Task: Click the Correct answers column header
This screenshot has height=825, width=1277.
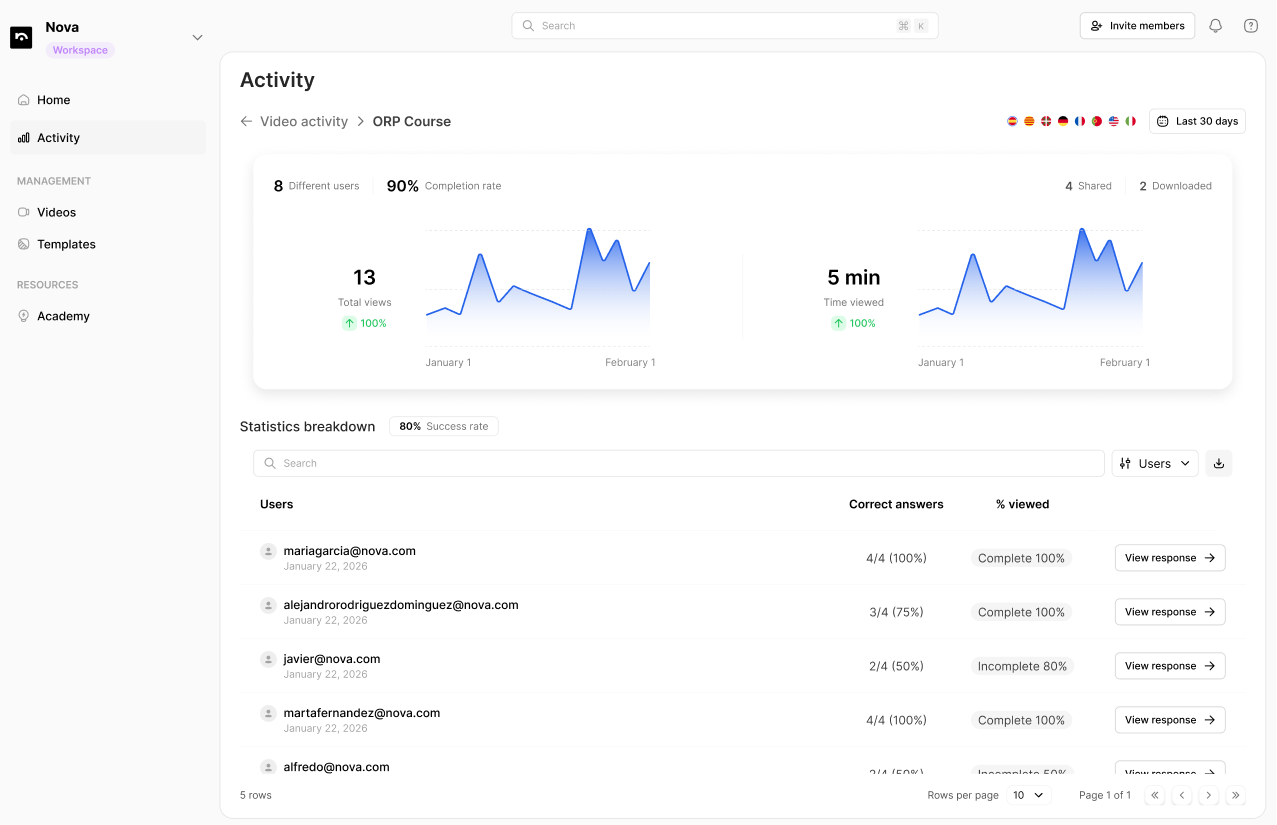Action: (896, 504)
